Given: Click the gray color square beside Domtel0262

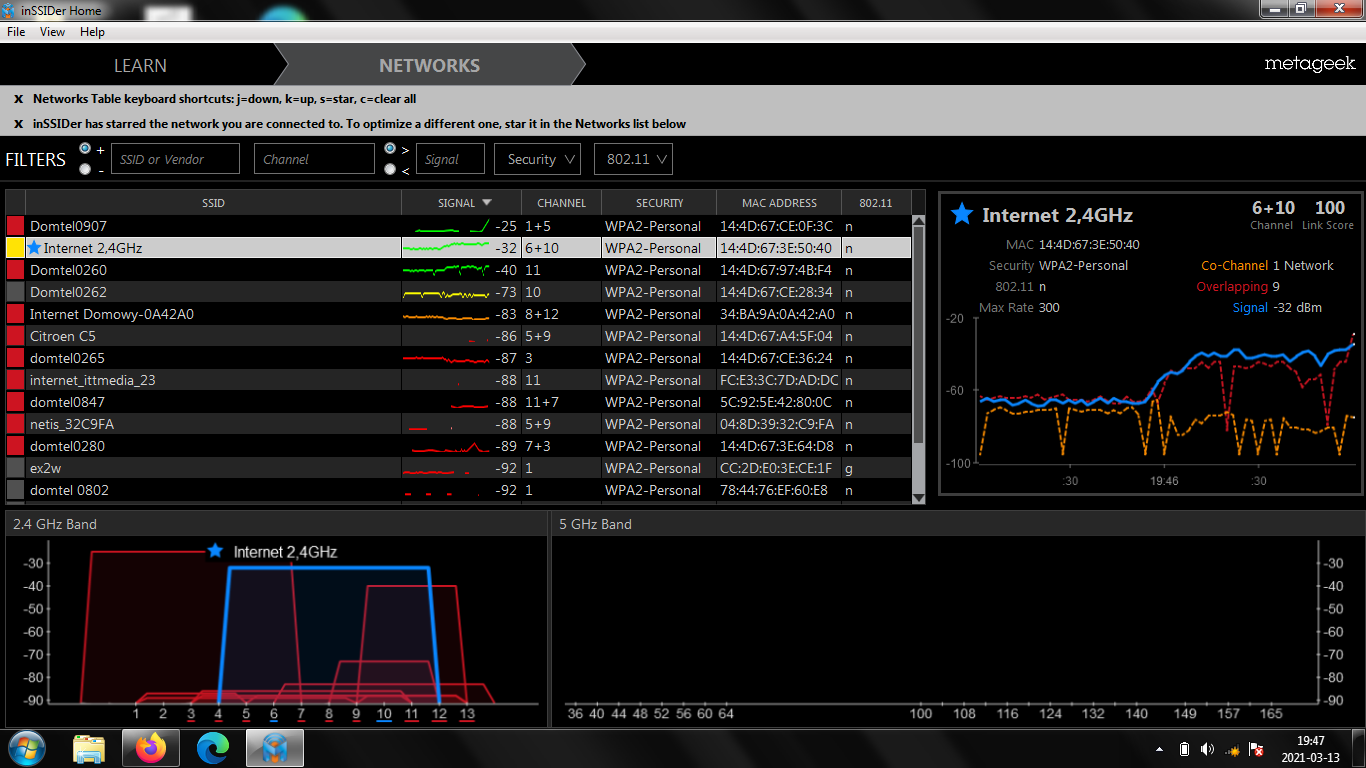Looking at the screenshot, I should [x=15, y=292].
